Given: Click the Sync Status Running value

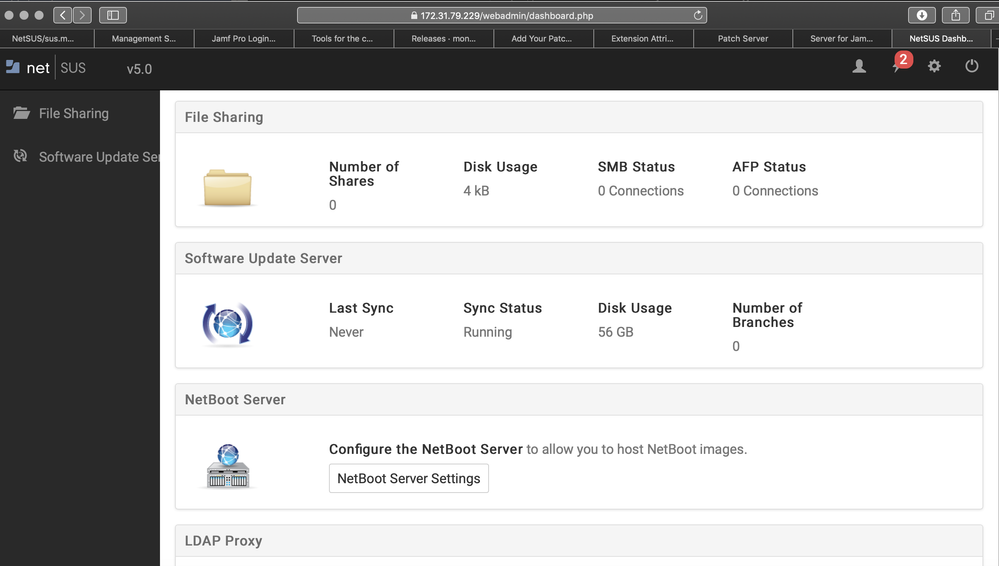Looking at the screenshot, I should [x=487, y=332].
